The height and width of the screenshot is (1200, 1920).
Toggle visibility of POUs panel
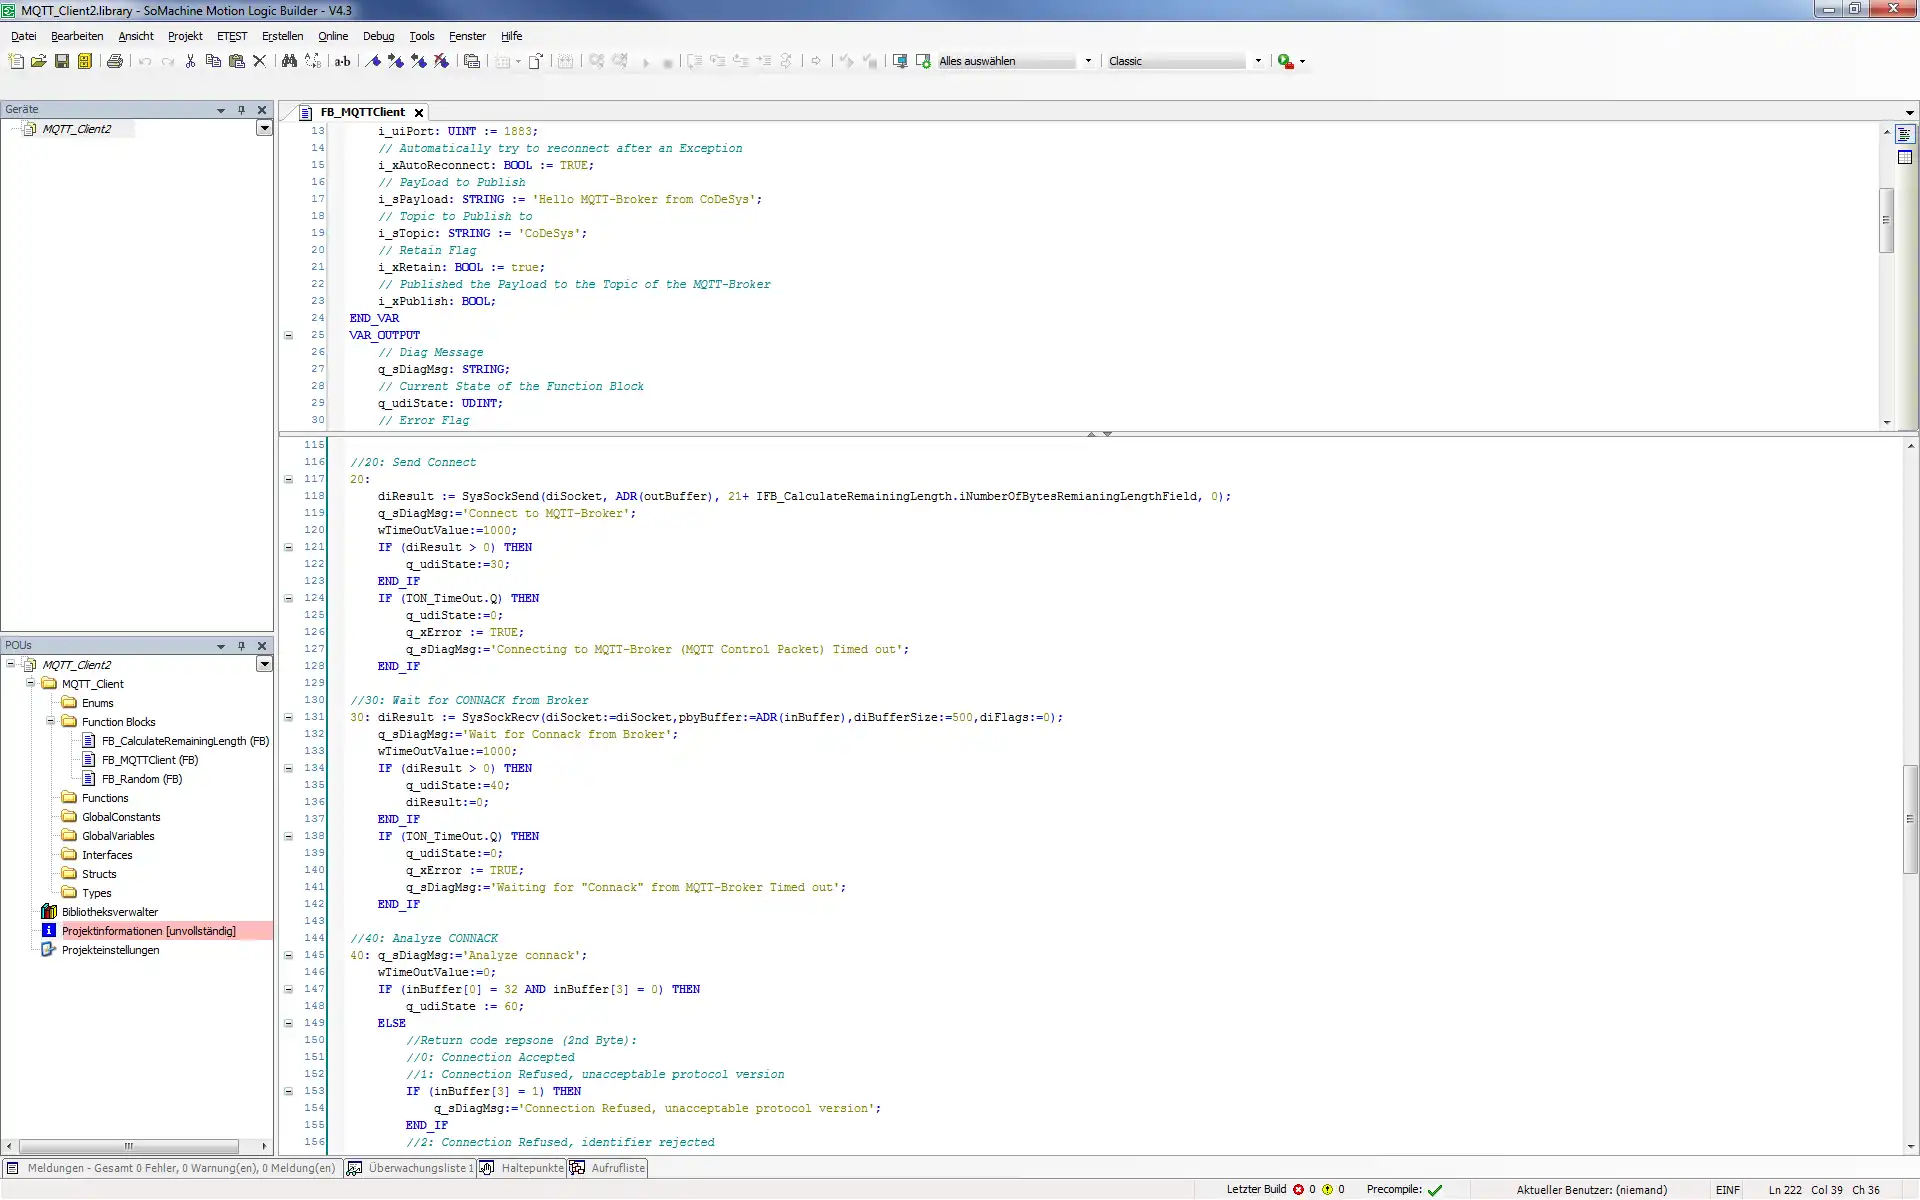(241, 646)
